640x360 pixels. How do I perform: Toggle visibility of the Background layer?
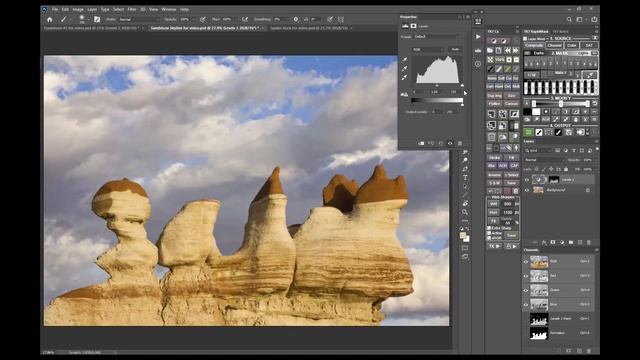[527, 190]
